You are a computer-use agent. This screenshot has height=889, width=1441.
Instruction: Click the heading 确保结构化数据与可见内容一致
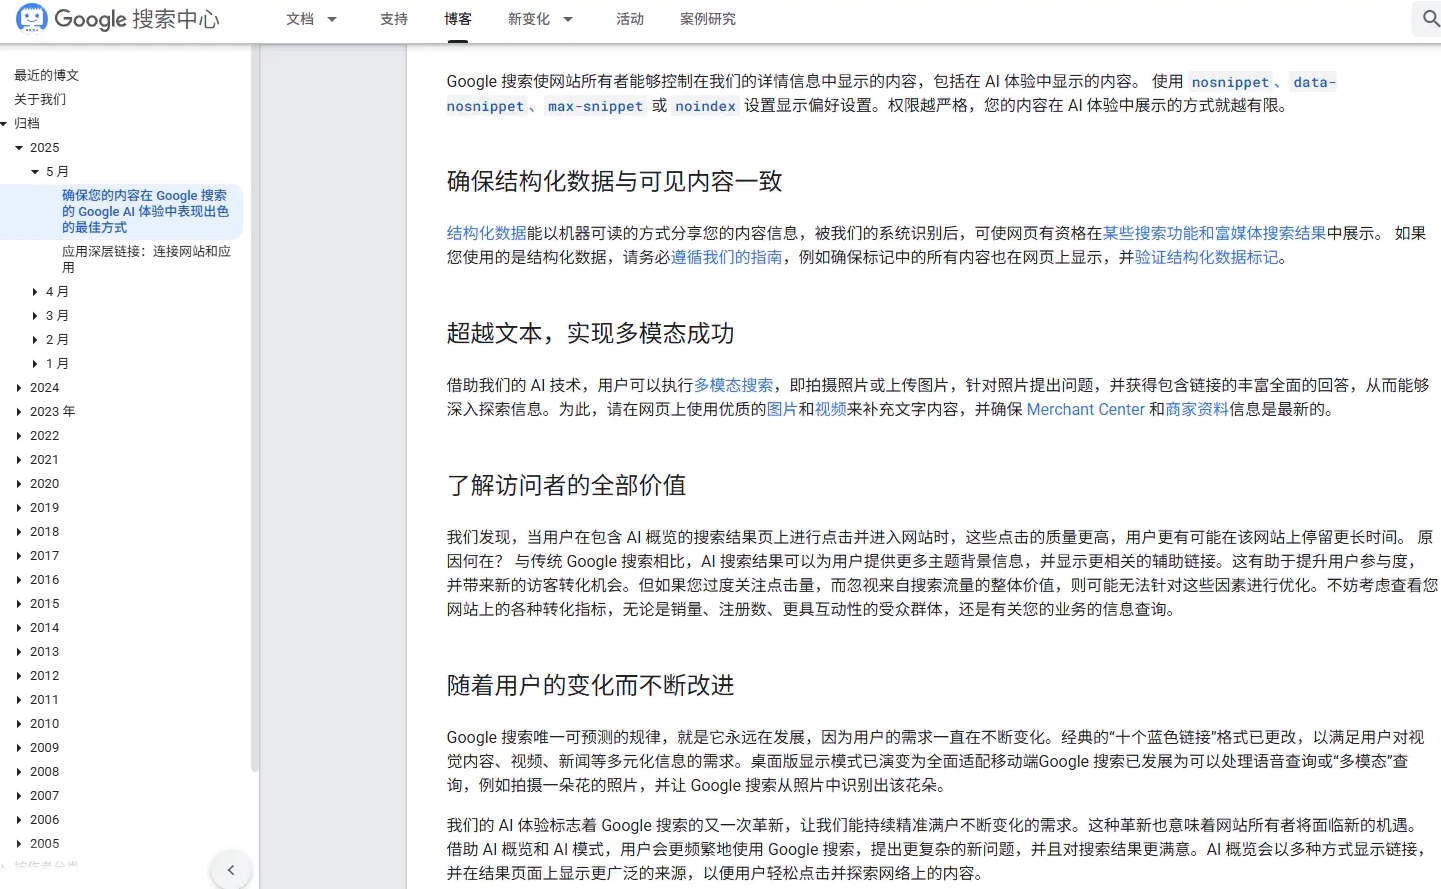[614, 181]
